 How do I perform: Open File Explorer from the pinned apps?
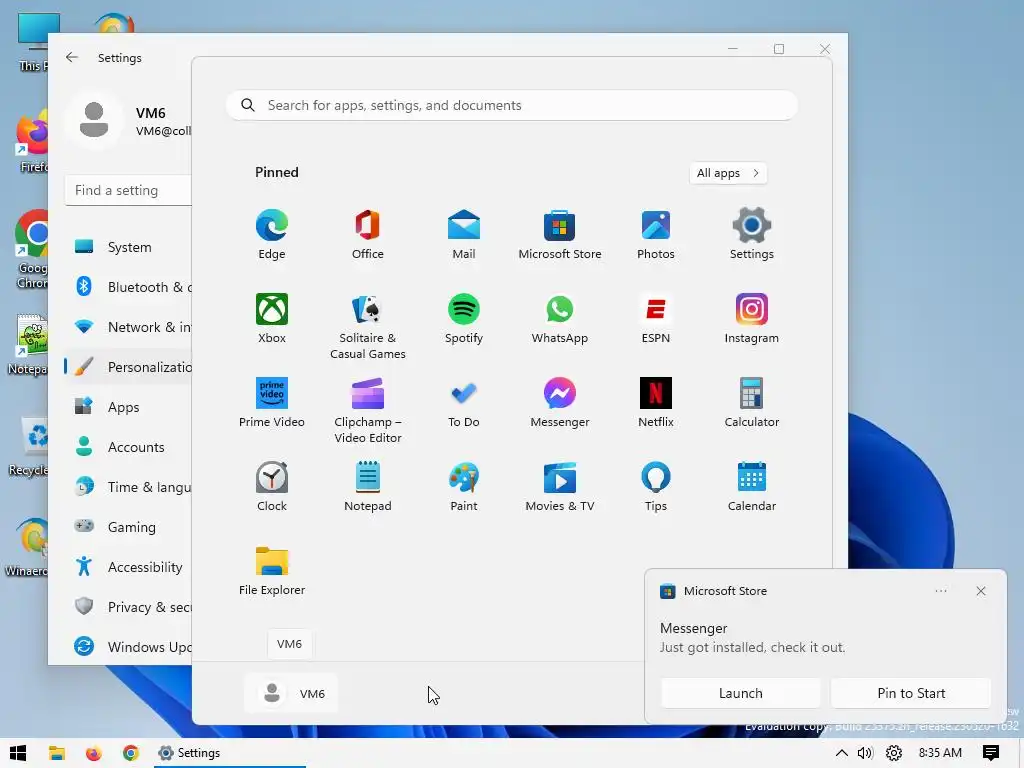coord(272,571)
